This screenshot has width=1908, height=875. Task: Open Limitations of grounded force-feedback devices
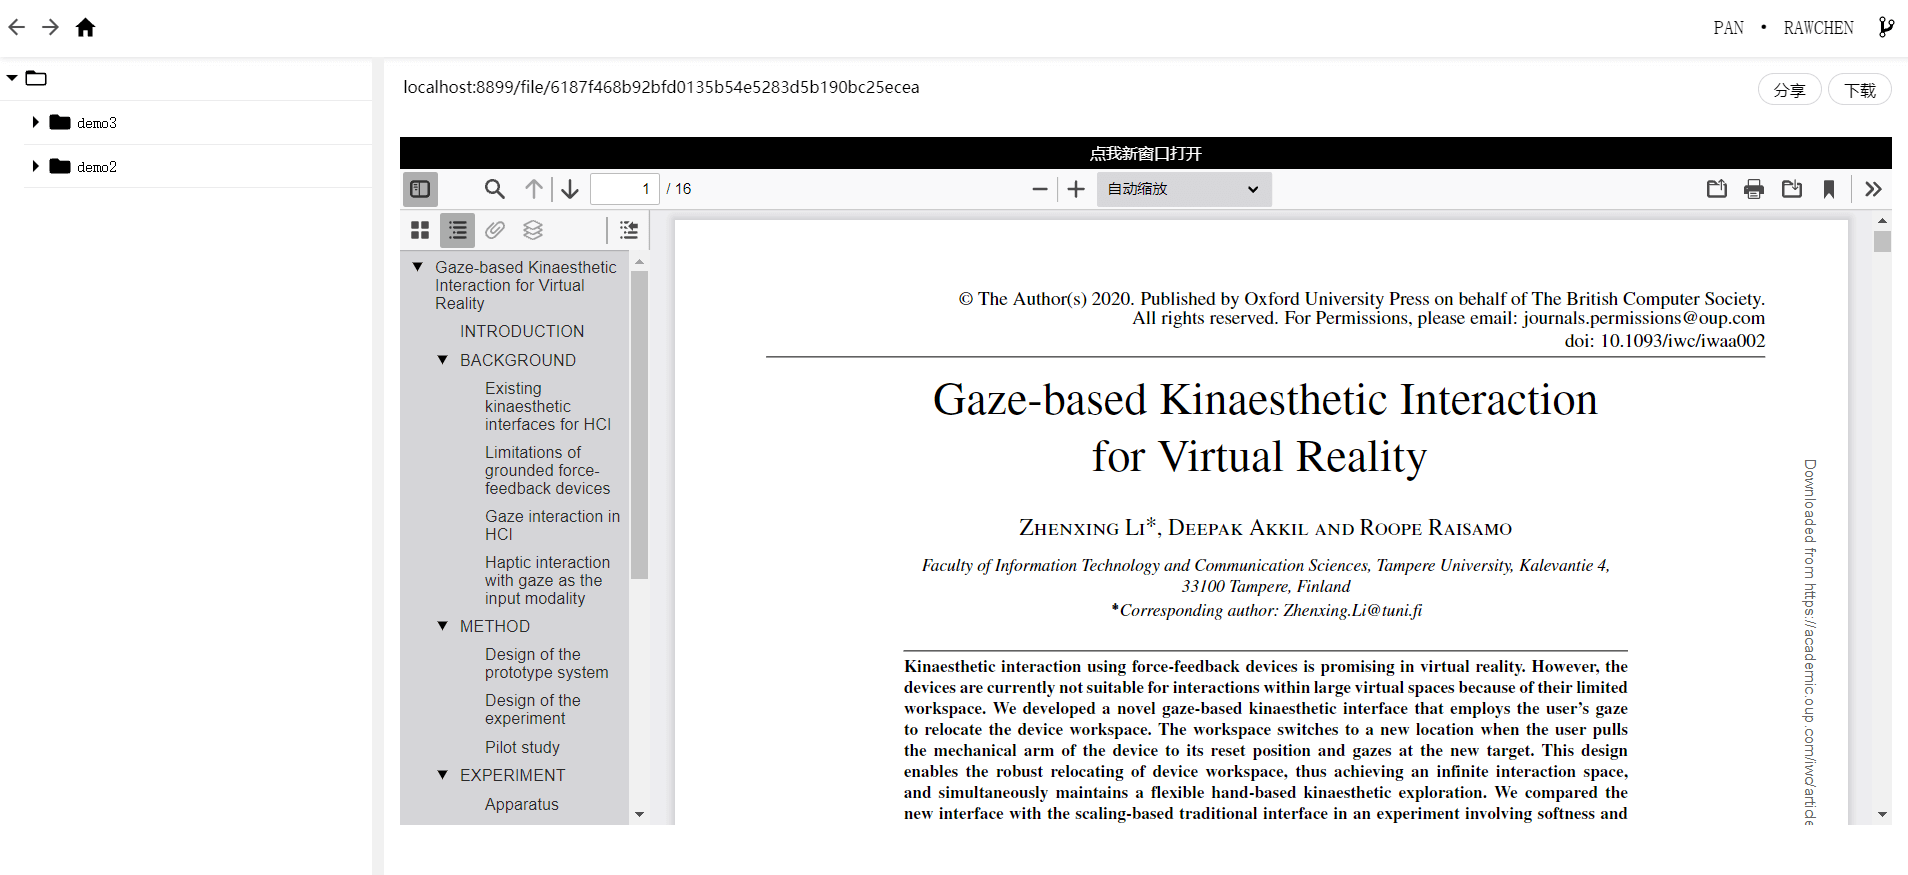click(x=548, y=470)
